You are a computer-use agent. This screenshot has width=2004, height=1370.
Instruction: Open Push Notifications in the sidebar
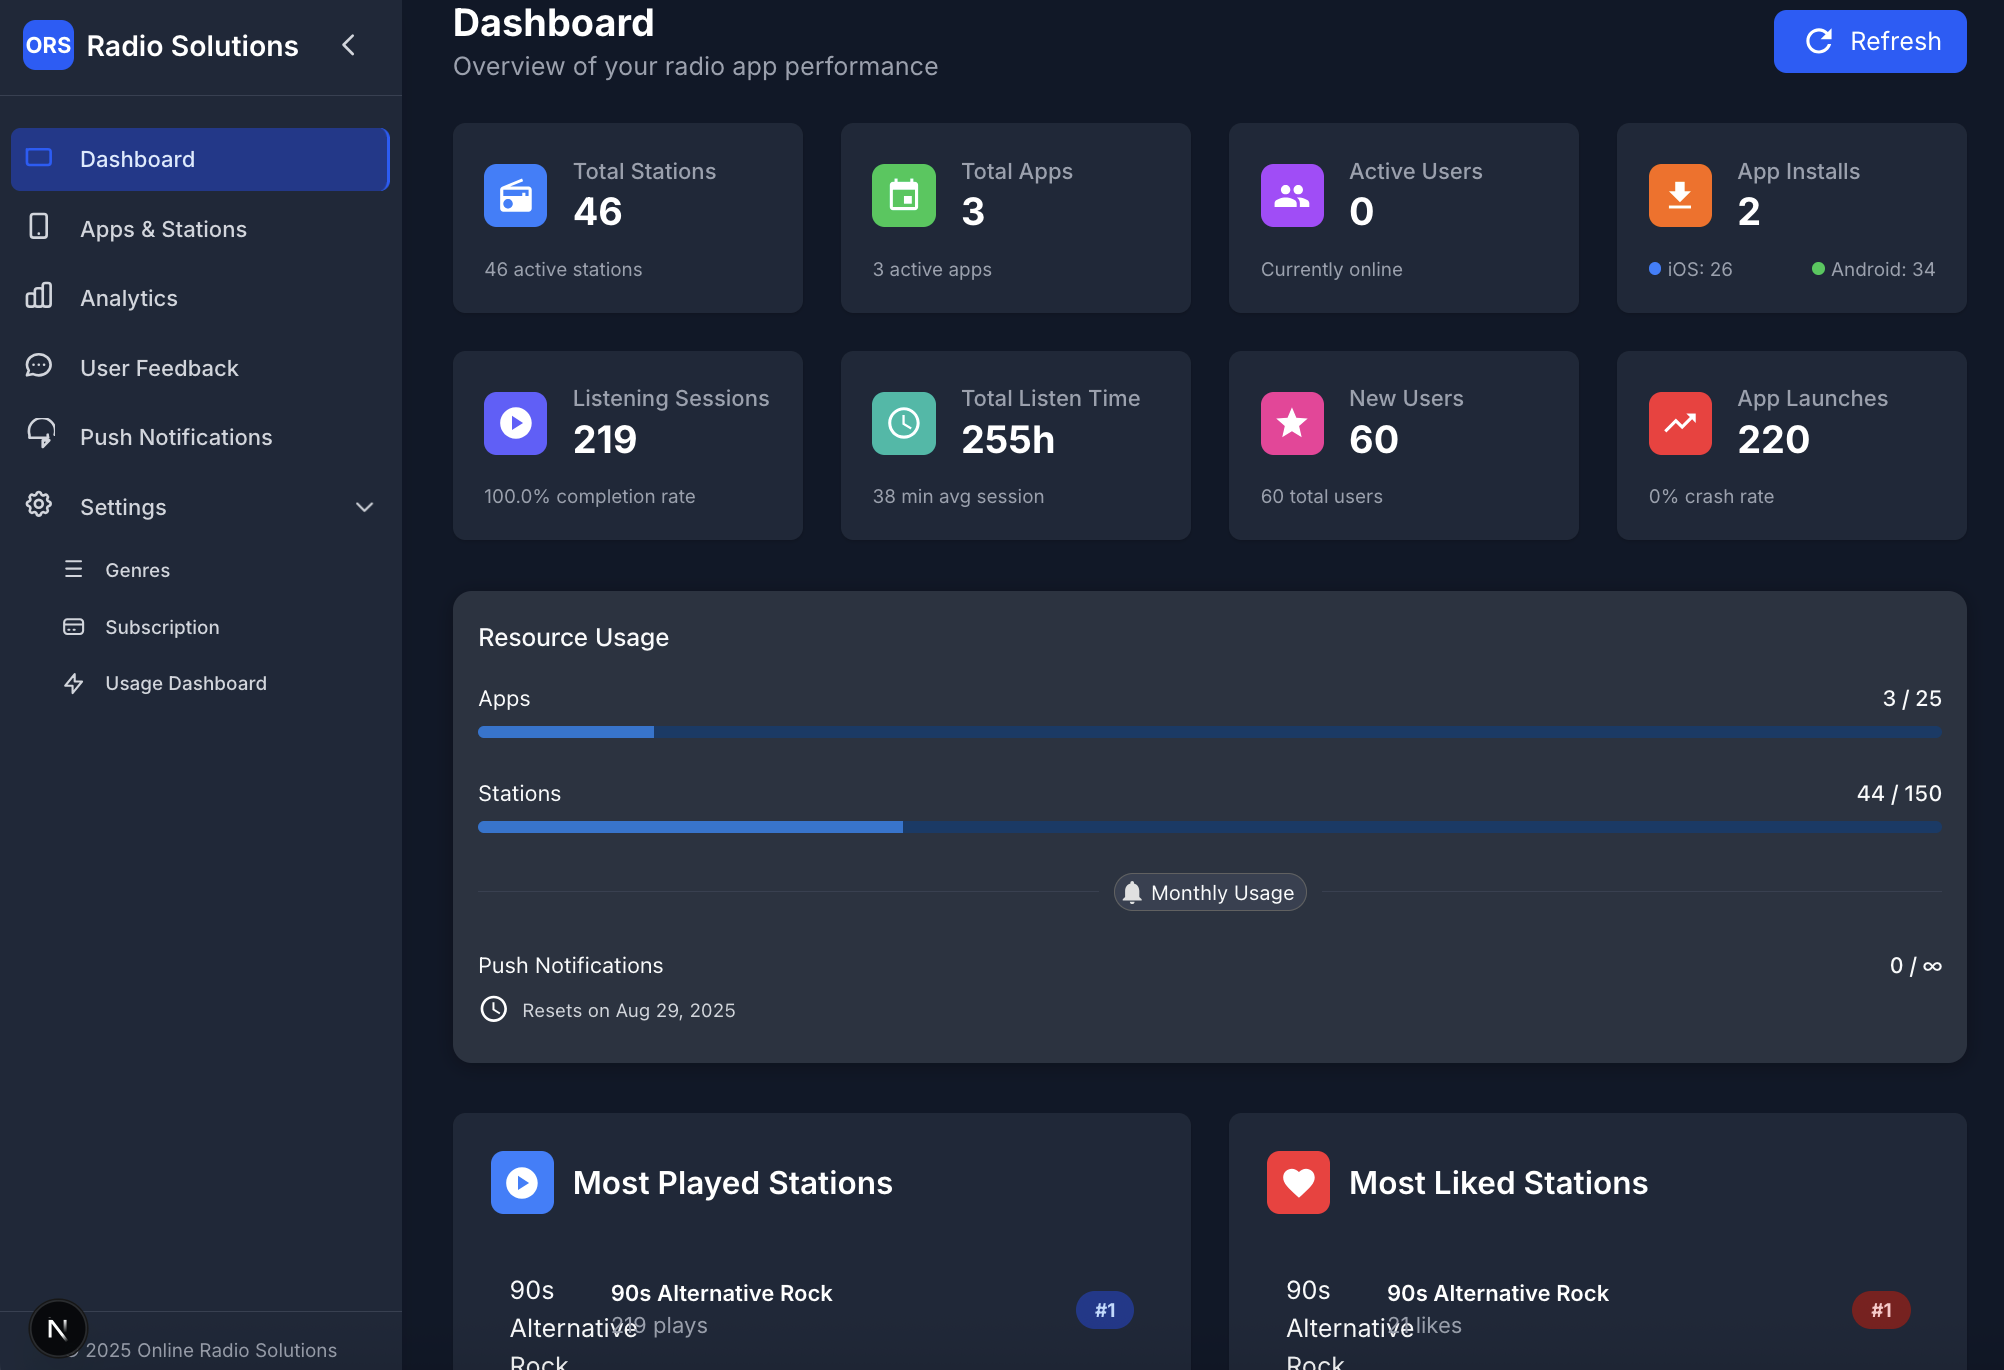[x=175, y=437]
